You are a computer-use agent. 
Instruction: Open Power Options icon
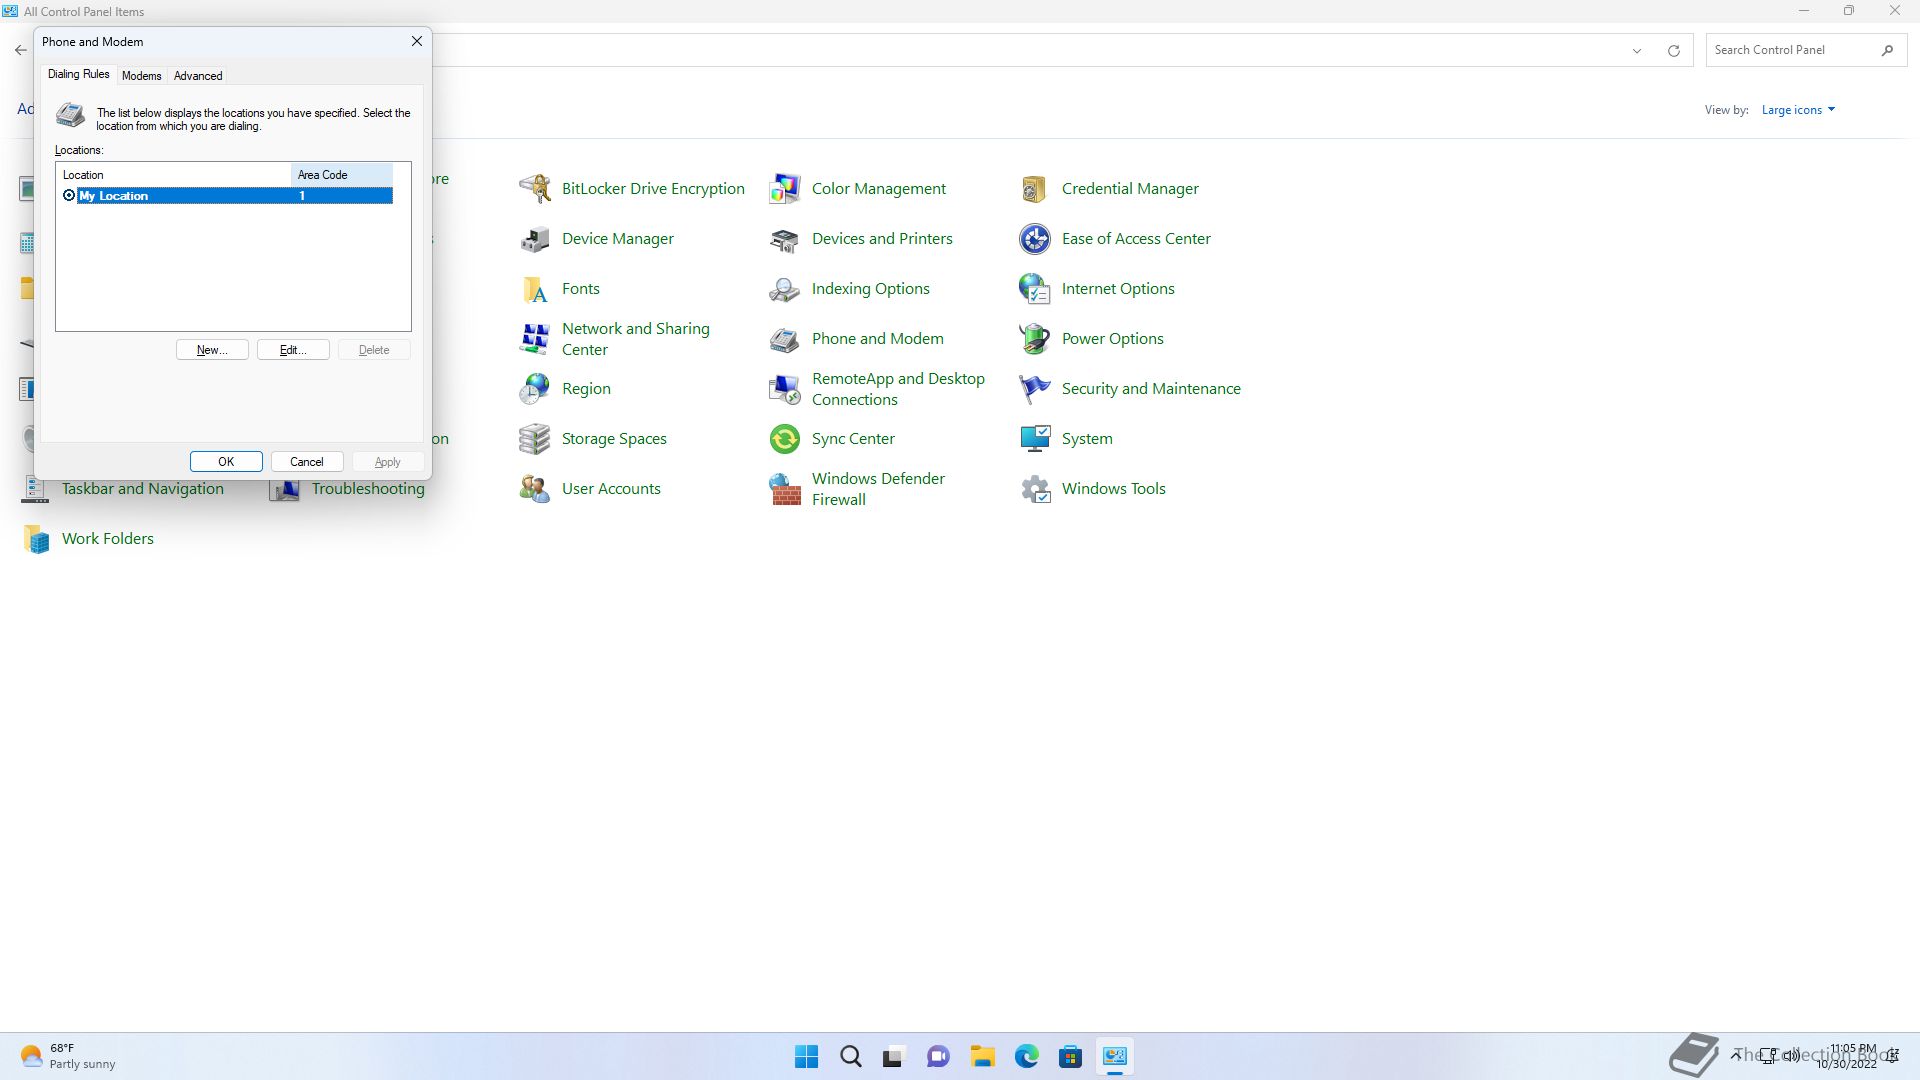click(1035, 338)
